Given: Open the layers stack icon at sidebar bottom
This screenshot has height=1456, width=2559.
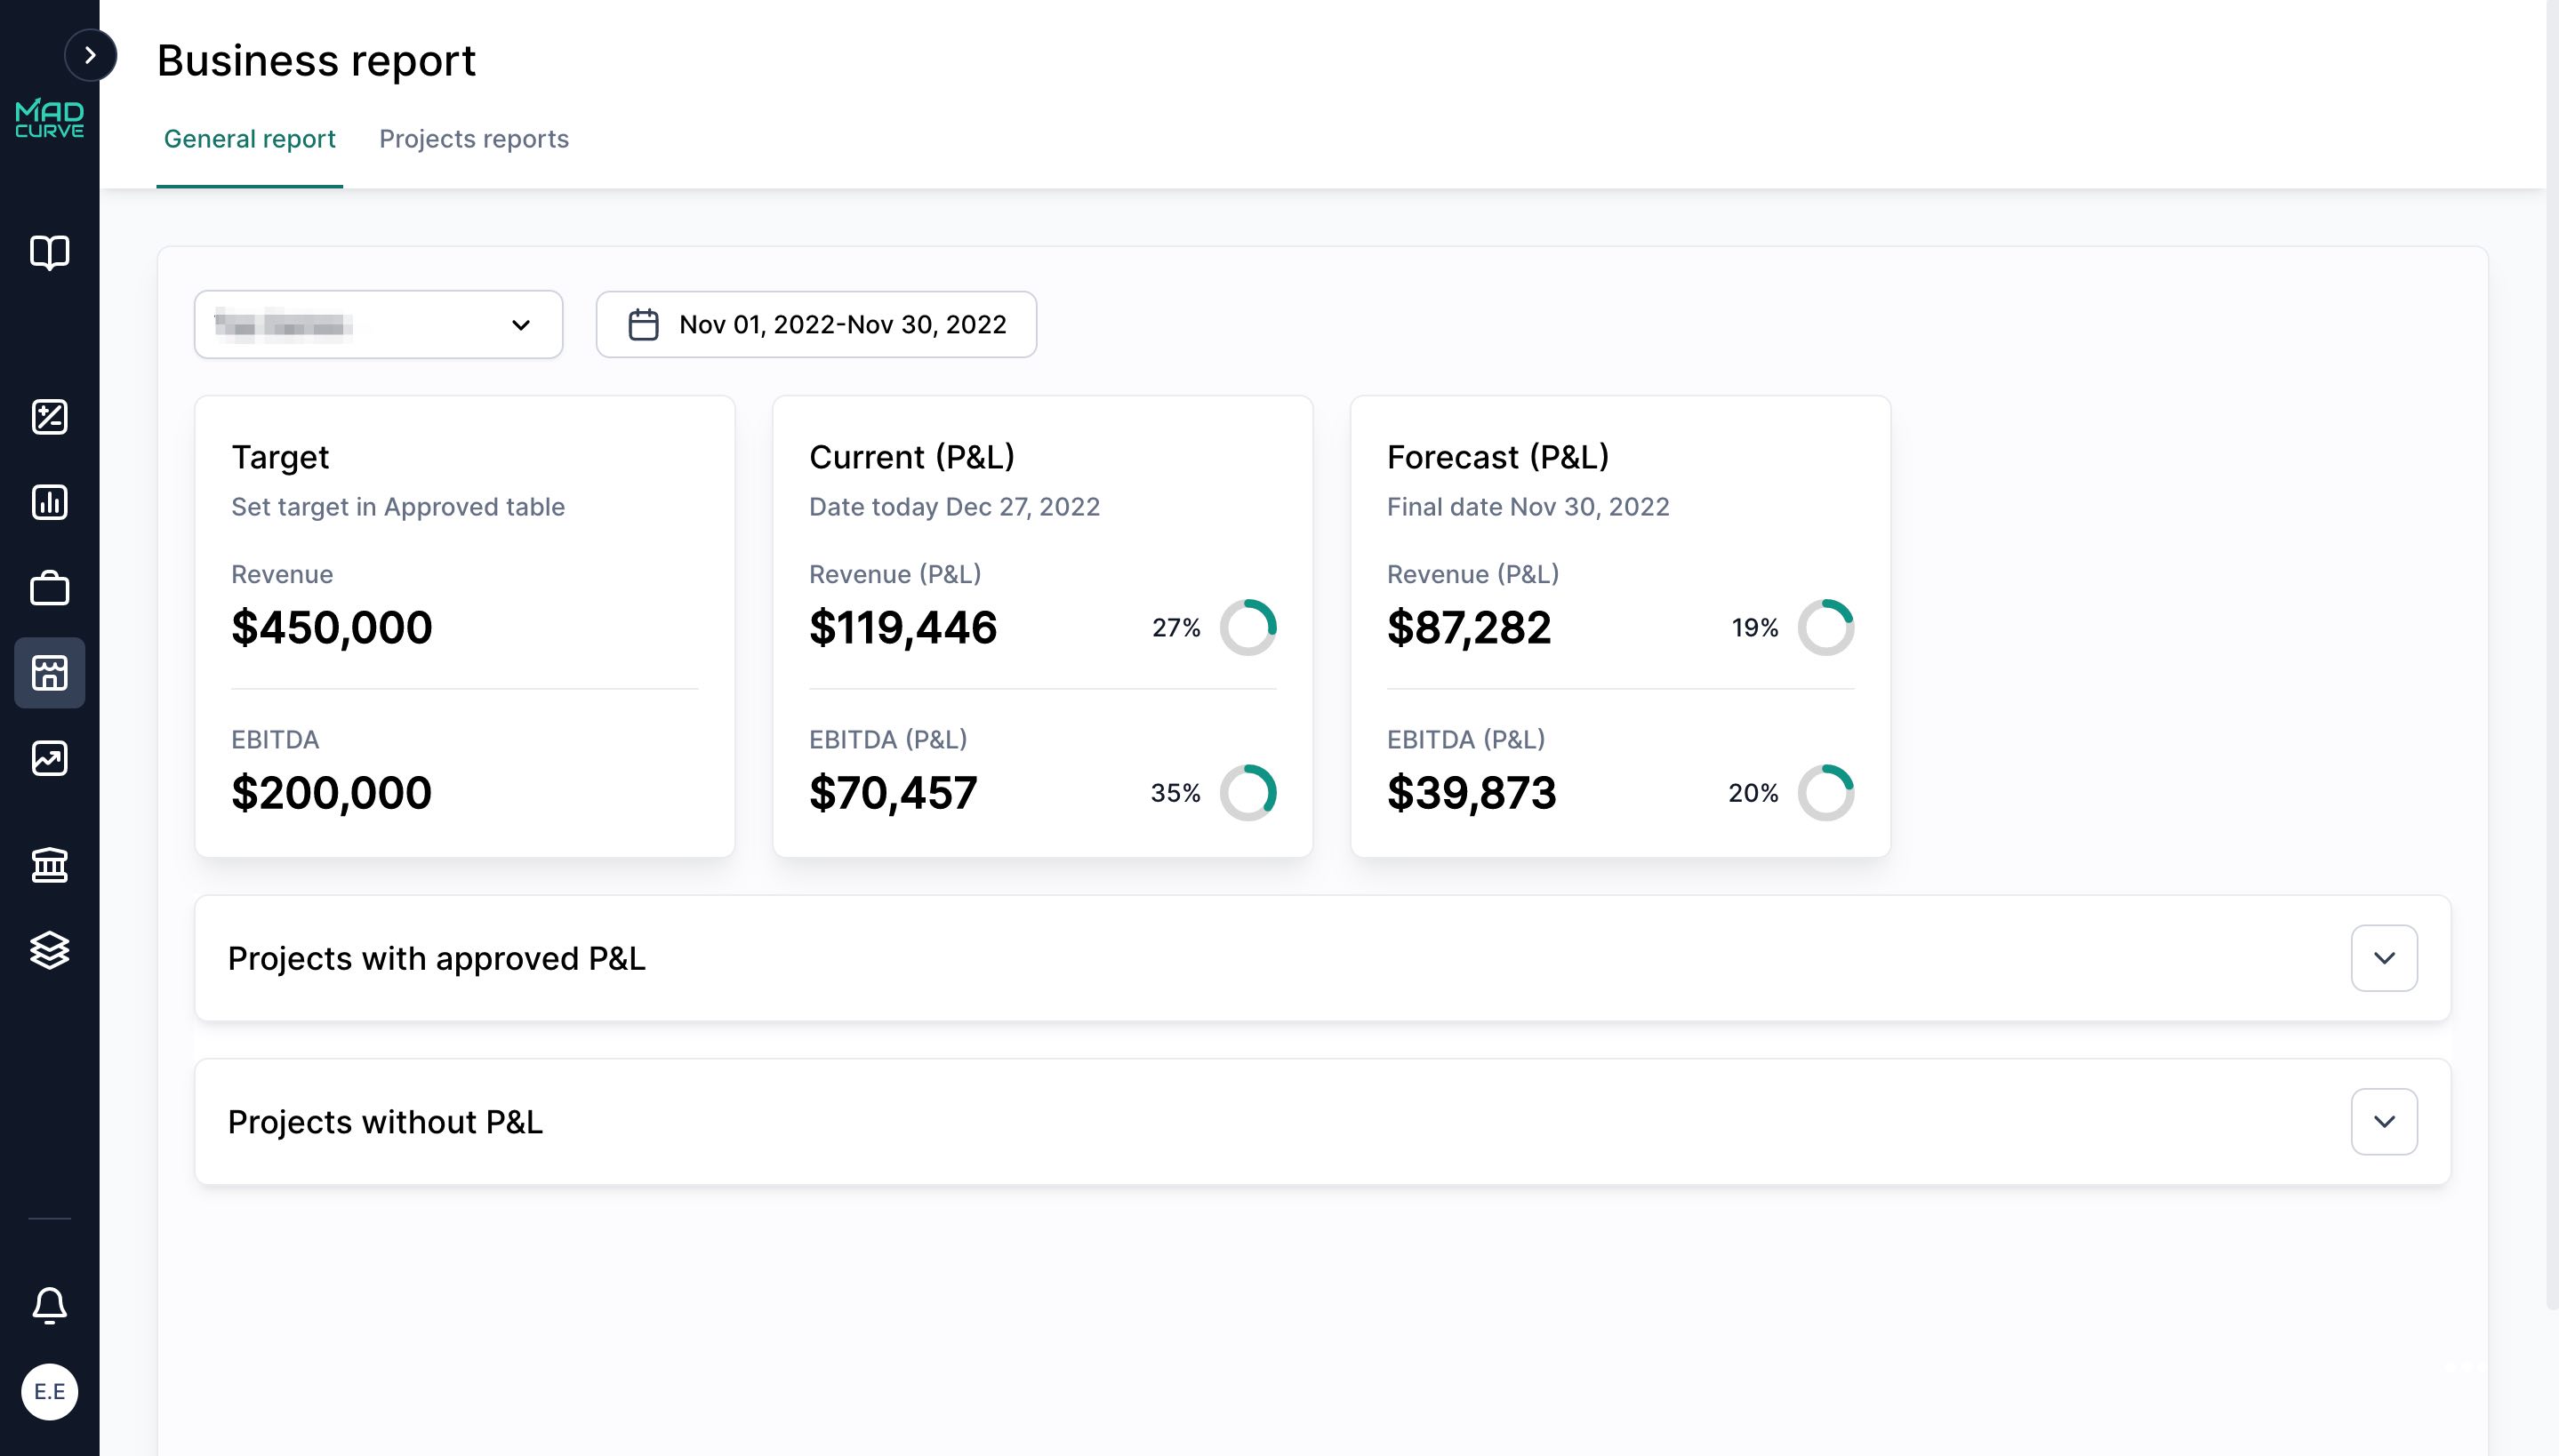Looking at the screenshot, I should pos(50,950).
